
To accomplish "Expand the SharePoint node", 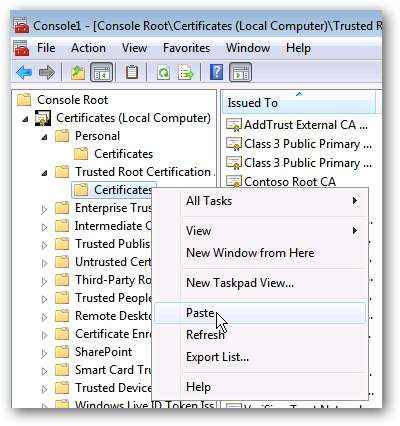I will [44, 353].
